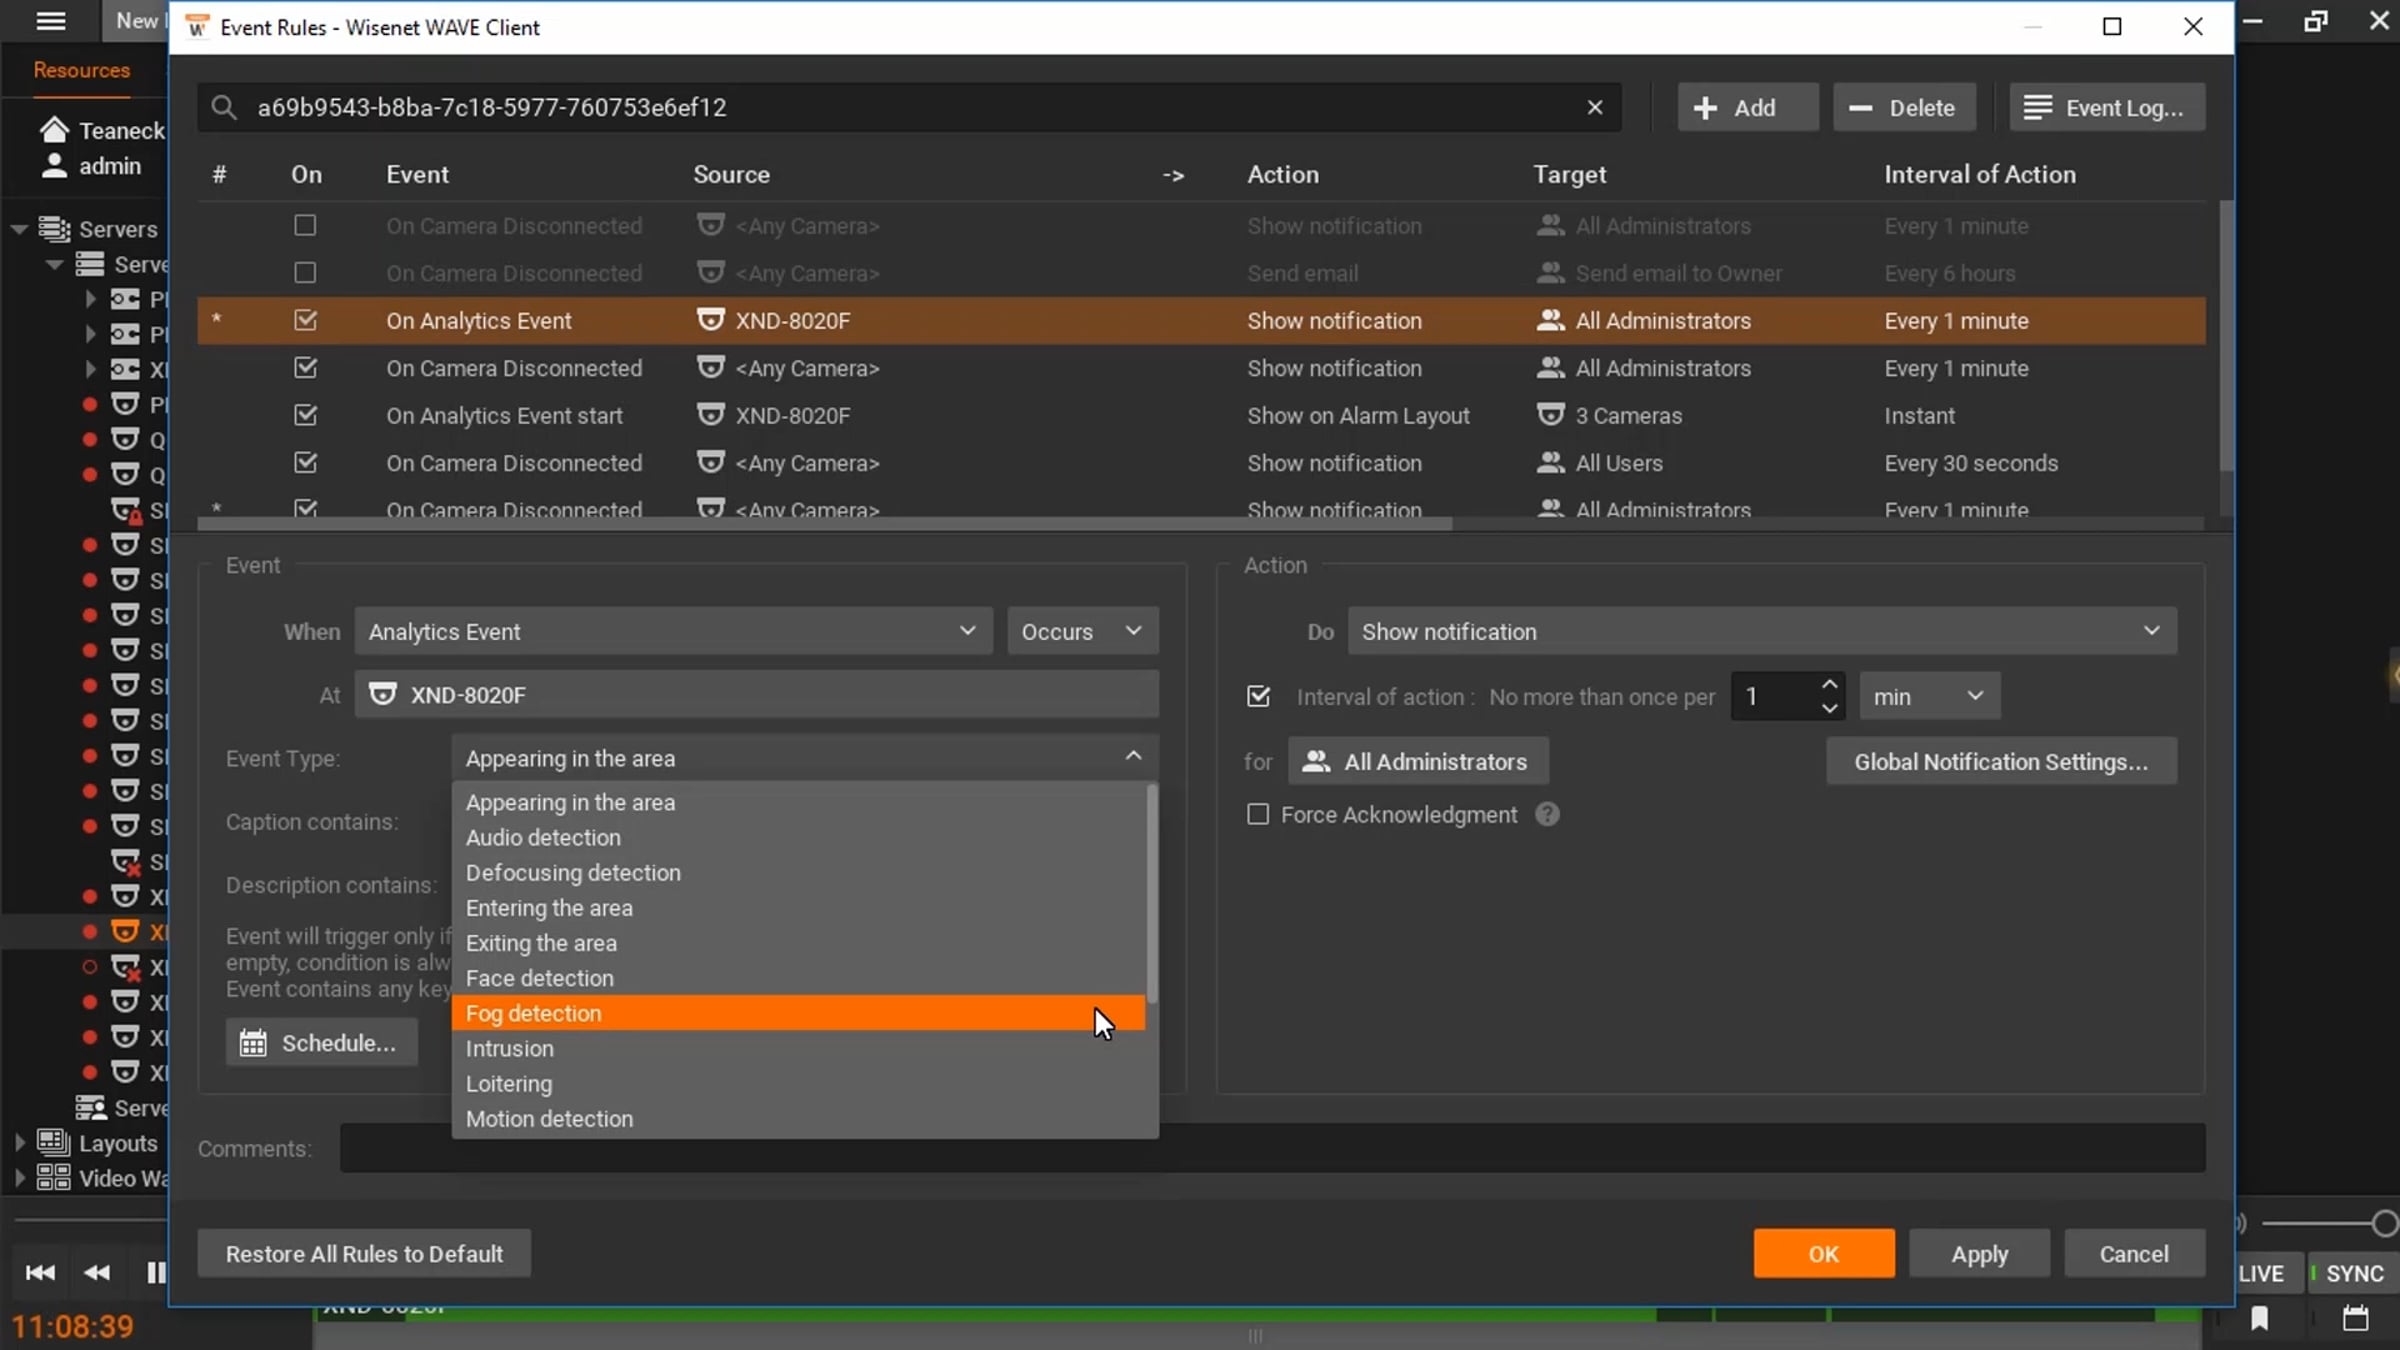The image size is (2400, 1350).
Task: Select Appearing in the area option
Action: pos(798,803)
